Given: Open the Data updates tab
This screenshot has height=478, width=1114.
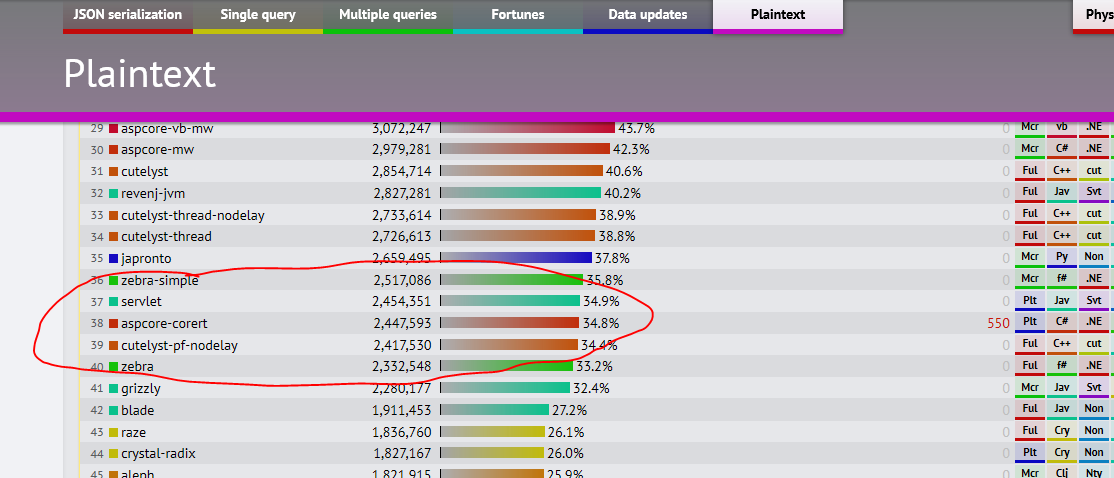Looking at the screenshot, I should point(648,16).
